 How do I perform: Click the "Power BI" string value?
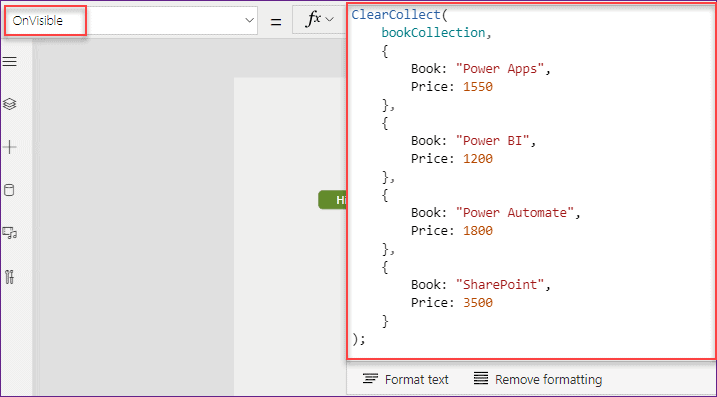click(x=492, y=141)
